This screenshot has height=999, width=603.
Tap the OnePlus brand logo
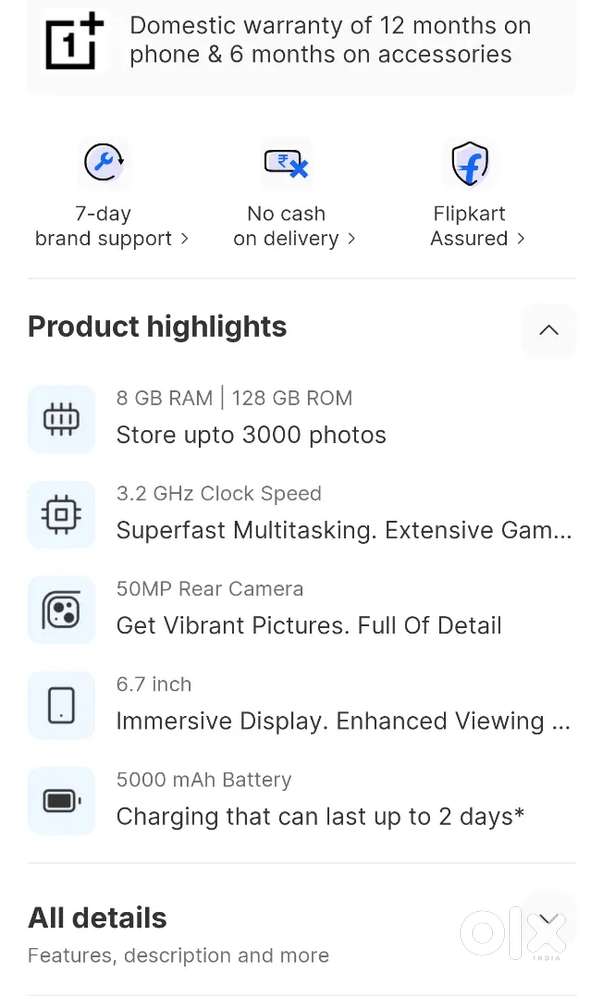pyautogui.click(x=74, y=40)
